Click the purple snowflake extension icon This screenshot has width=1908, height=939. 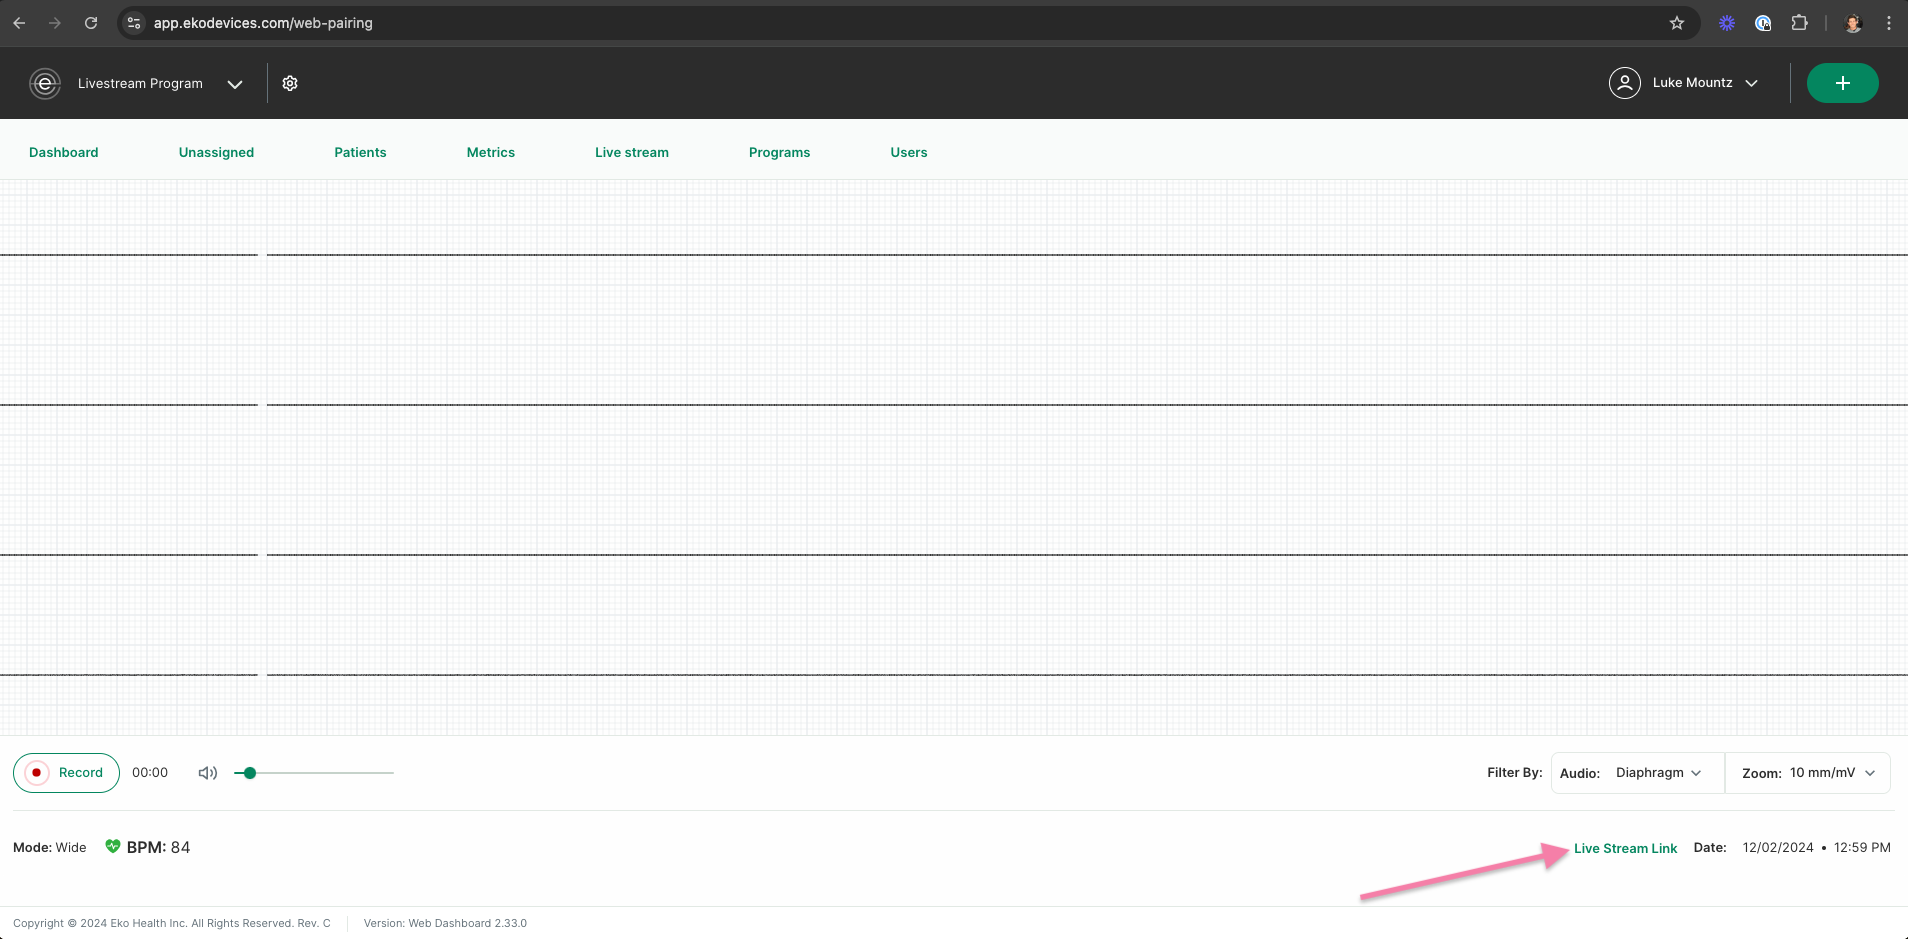click(x=1727, y=23)
